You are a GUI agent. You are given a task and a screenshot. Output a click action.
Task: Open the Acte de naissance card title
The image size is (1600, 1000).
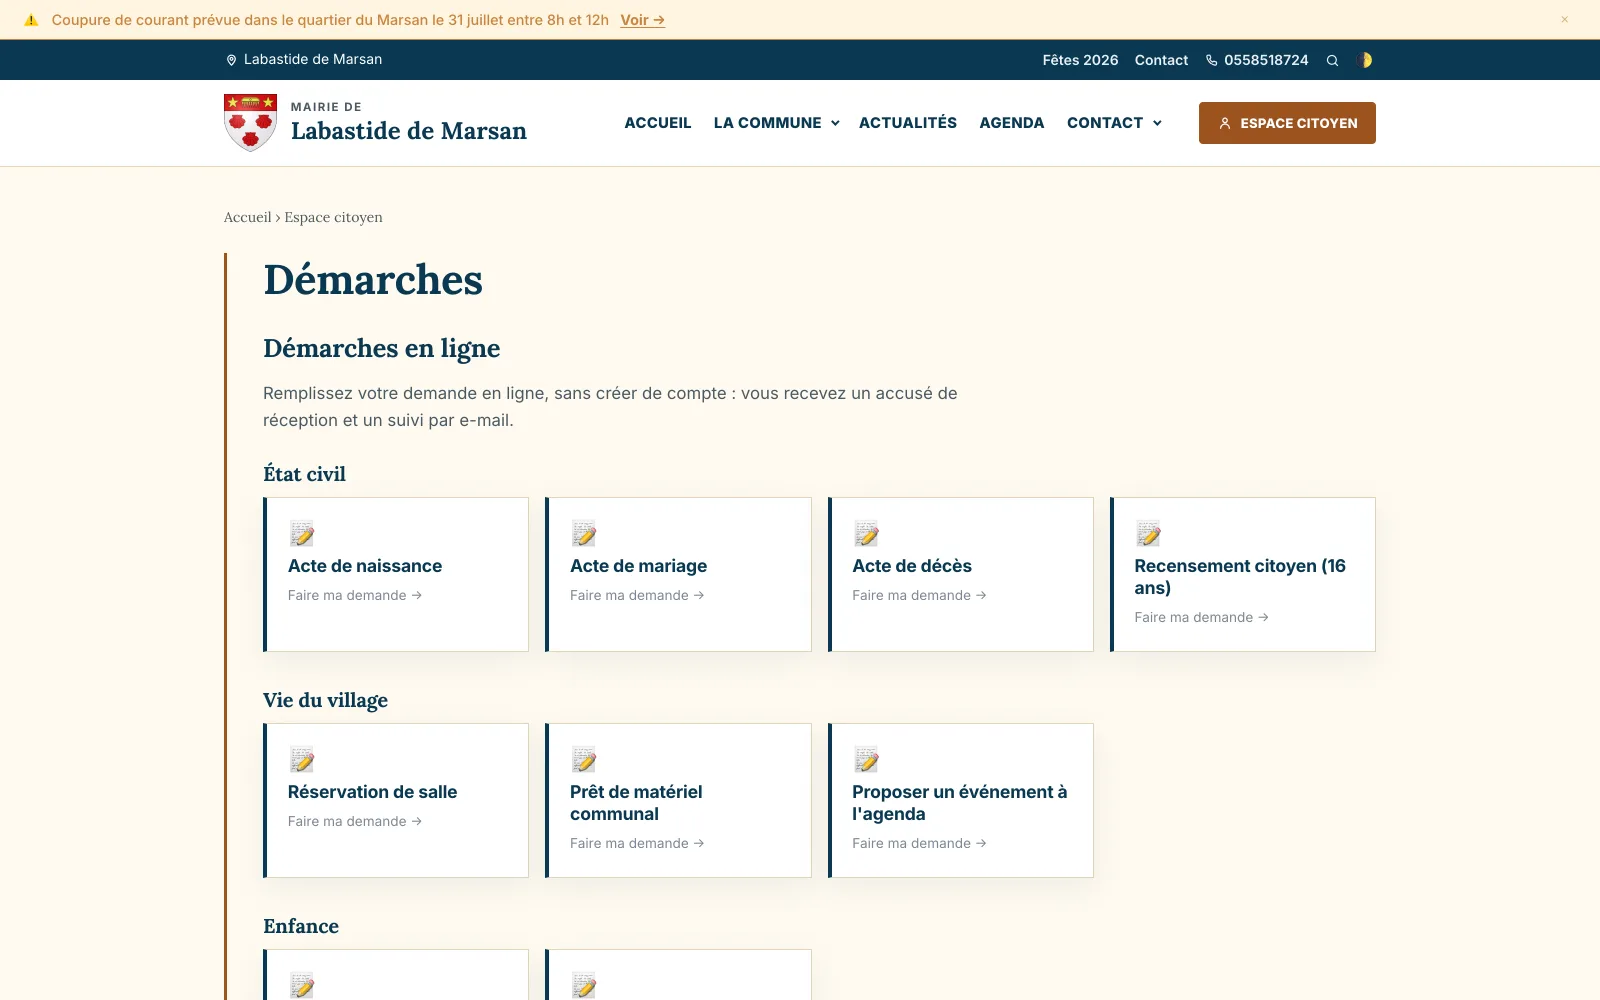365,566
